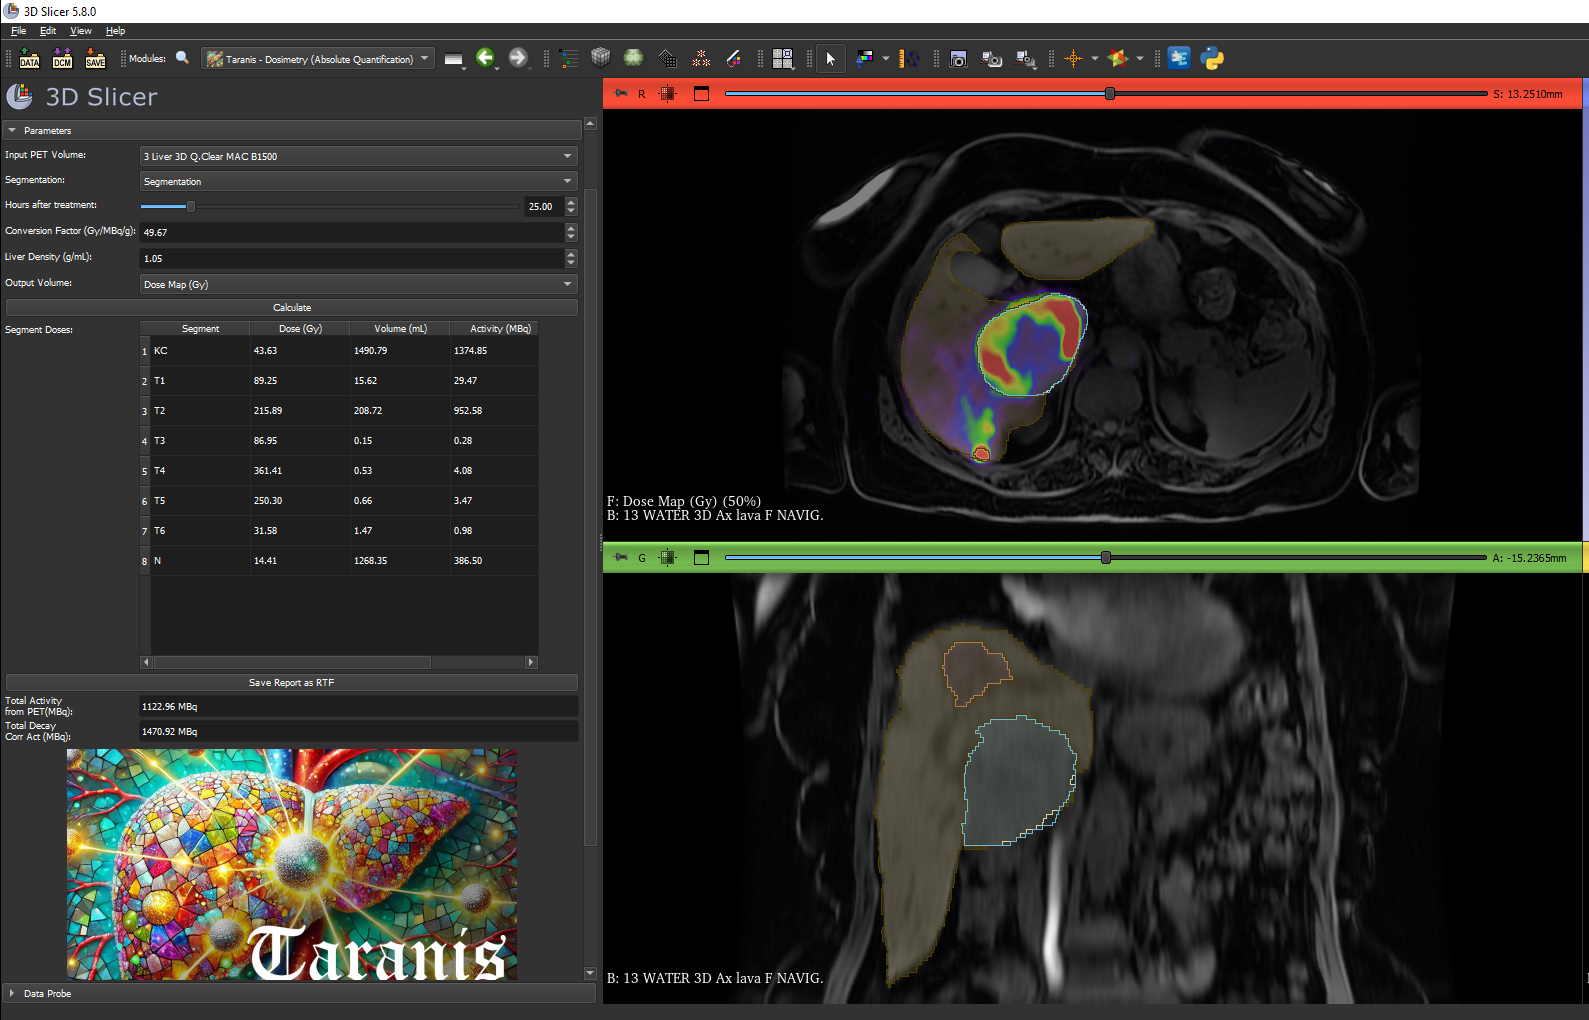The height and width of the screenshot is (1020, 1589).
Task: Select the KC segment cell
Action: (200, 351)
